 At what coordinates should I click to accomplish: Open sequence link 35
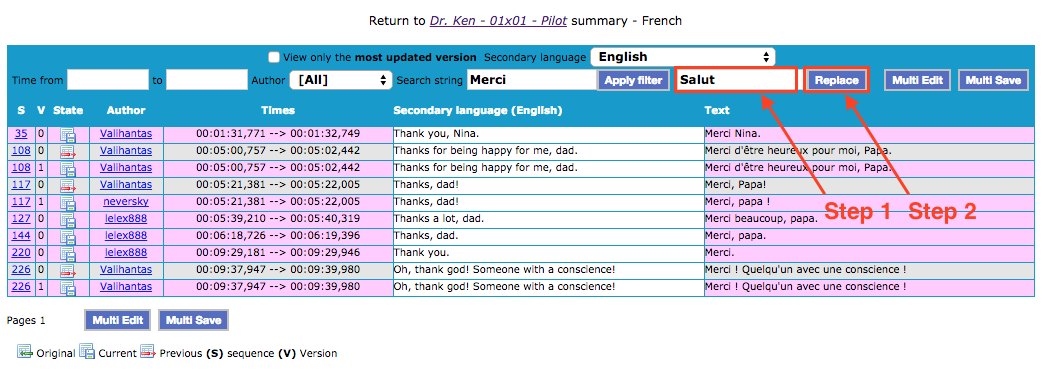(x=21, y=134)
